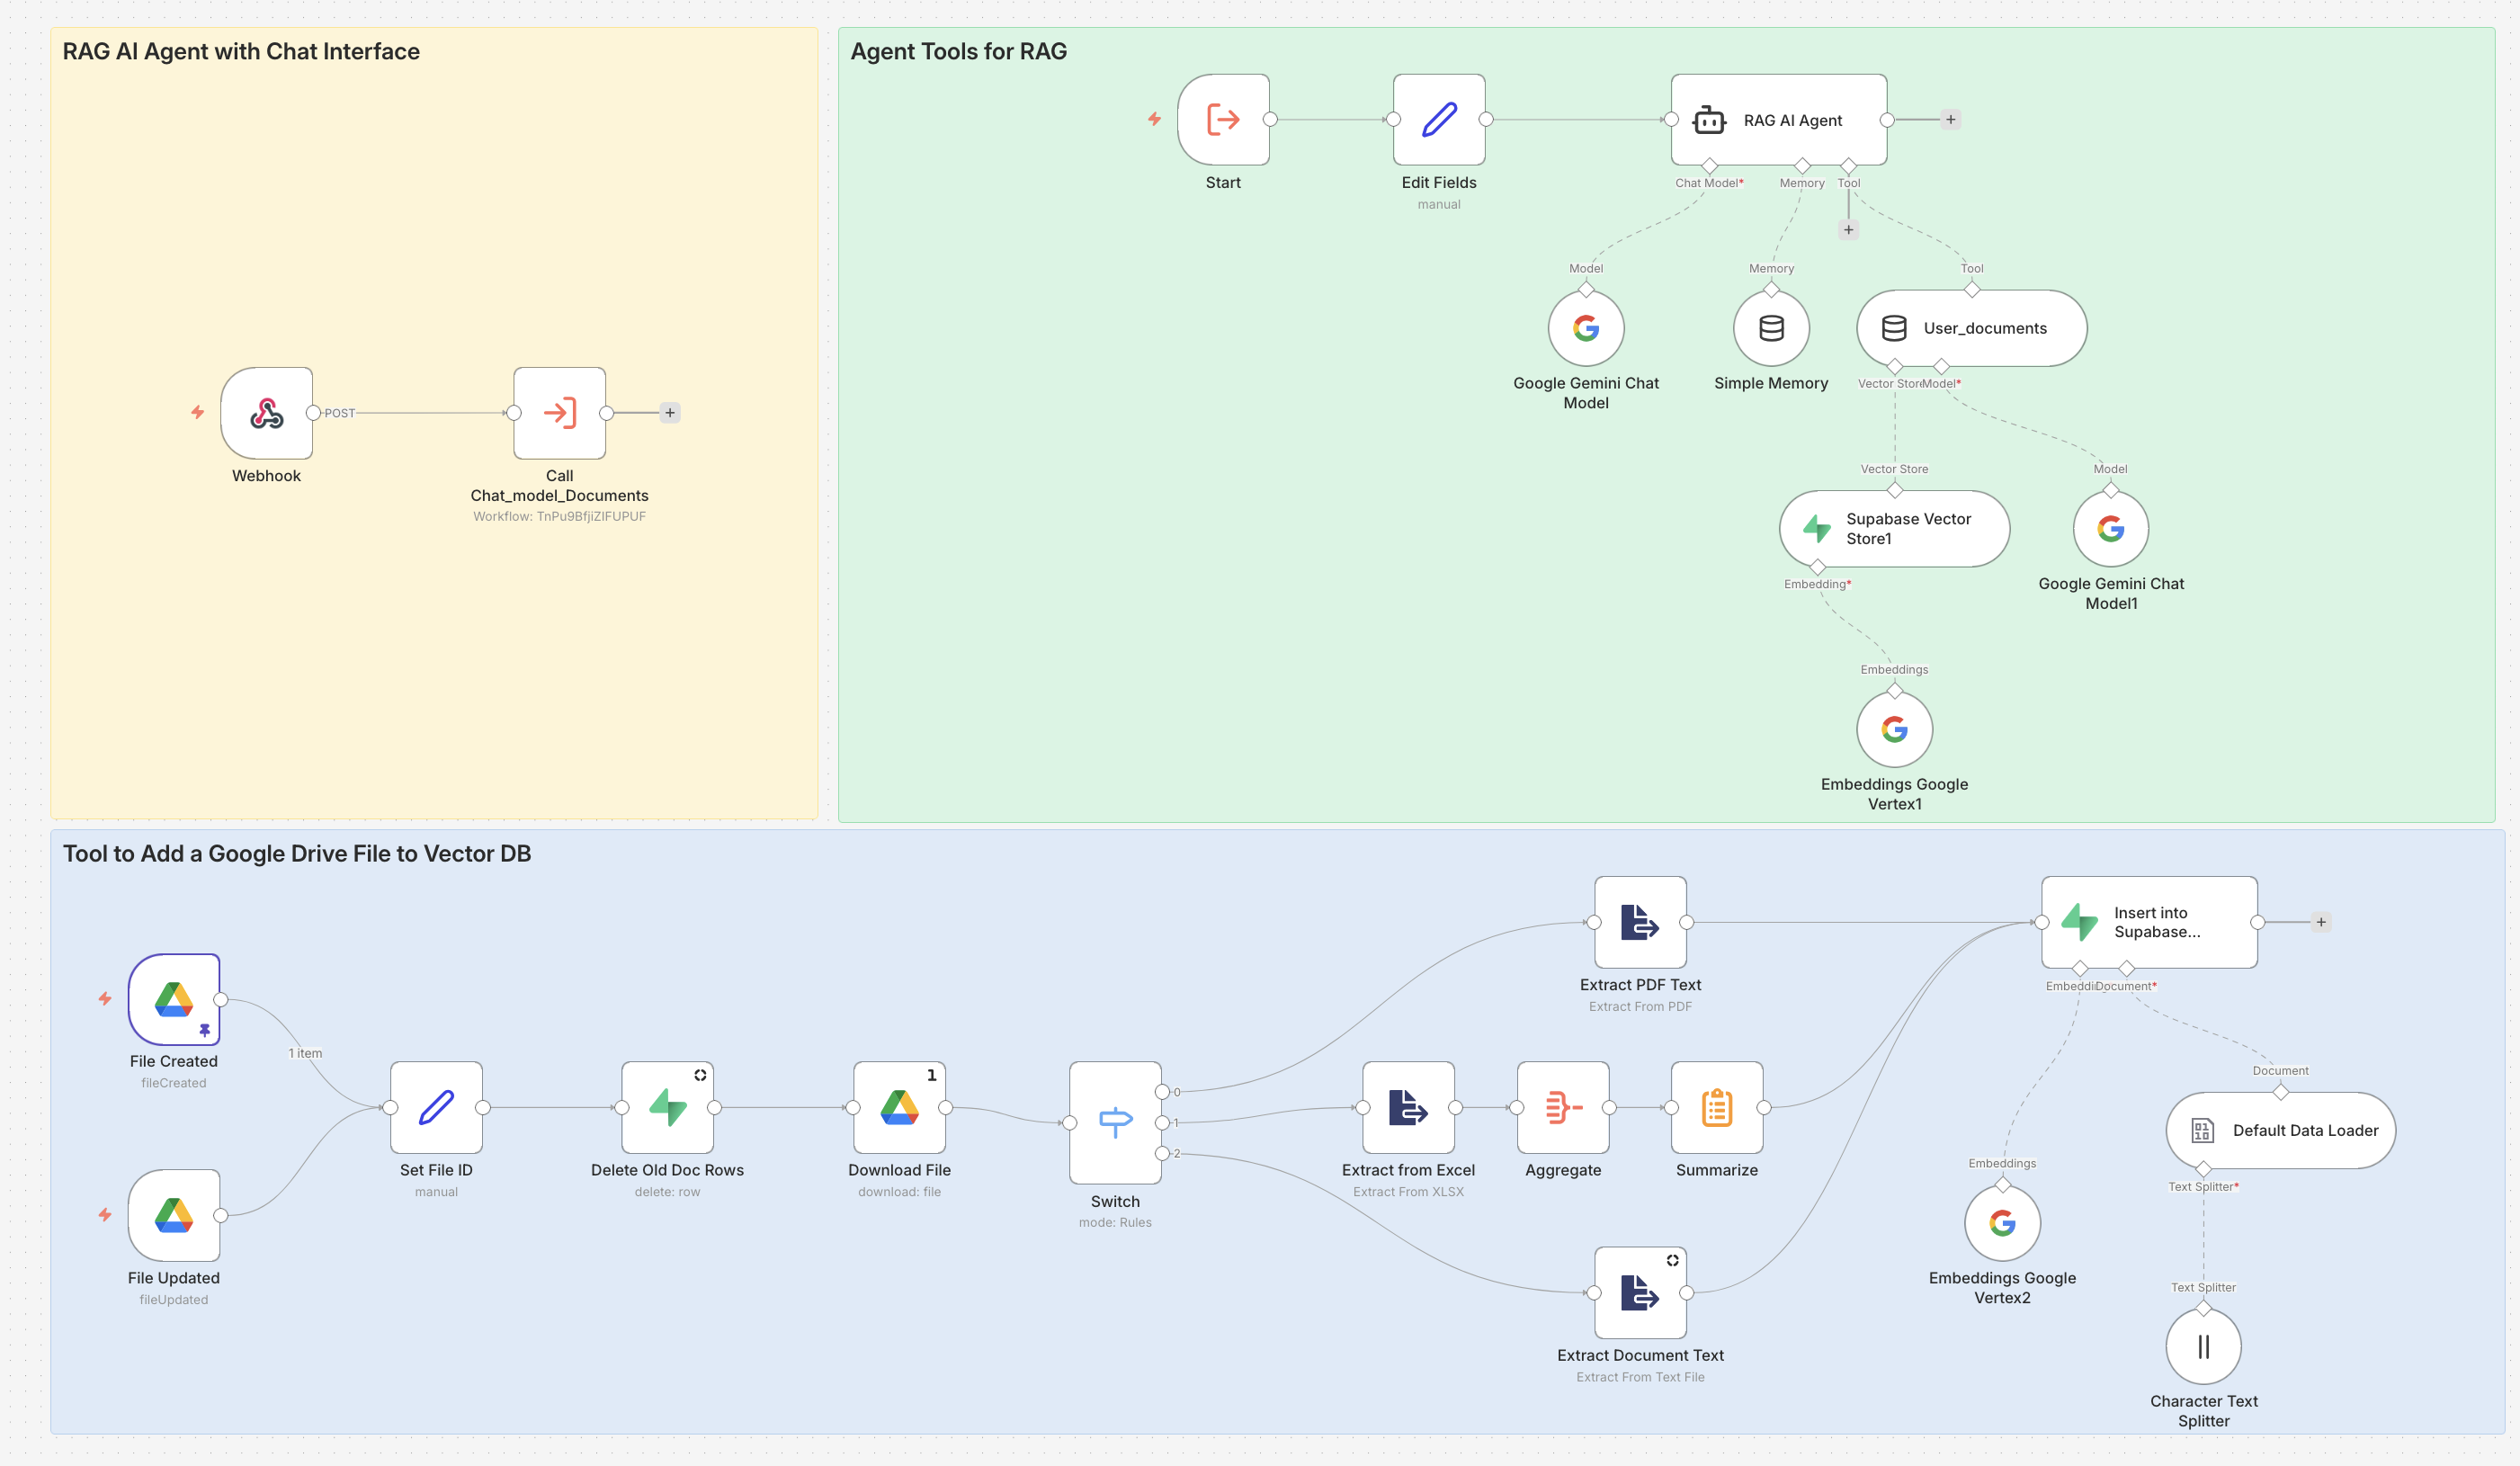
Task: Select the Embeddings Google Vertex1 node
Action: pos(1894,729)
